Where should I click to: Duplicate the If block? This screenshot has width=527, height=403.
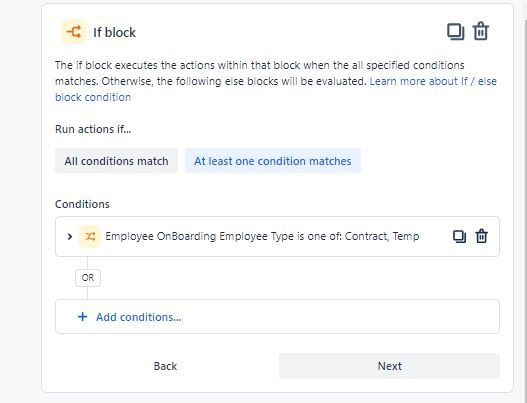pyautogui.click(x=455, y=32)
